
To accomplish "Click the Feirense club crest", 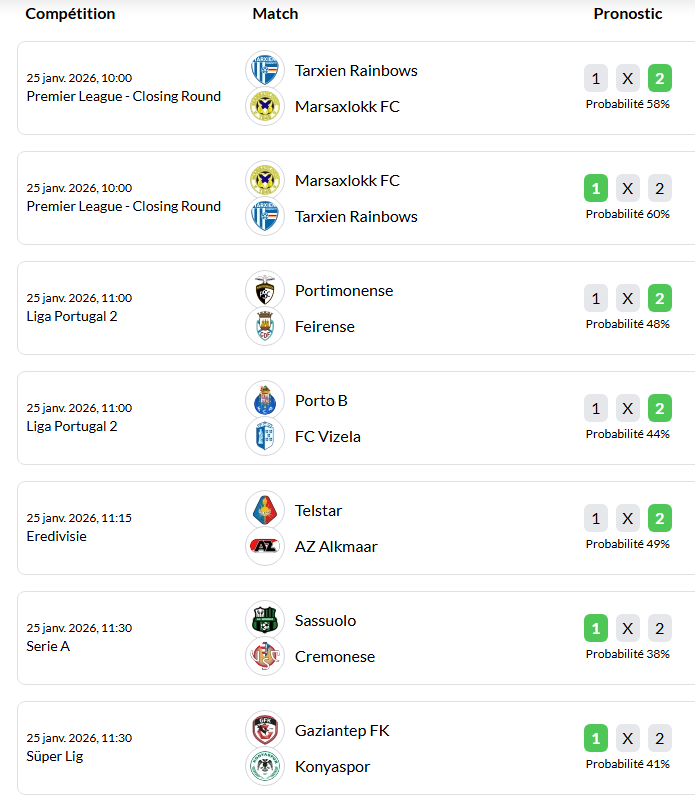I will (x=265, y=326).
